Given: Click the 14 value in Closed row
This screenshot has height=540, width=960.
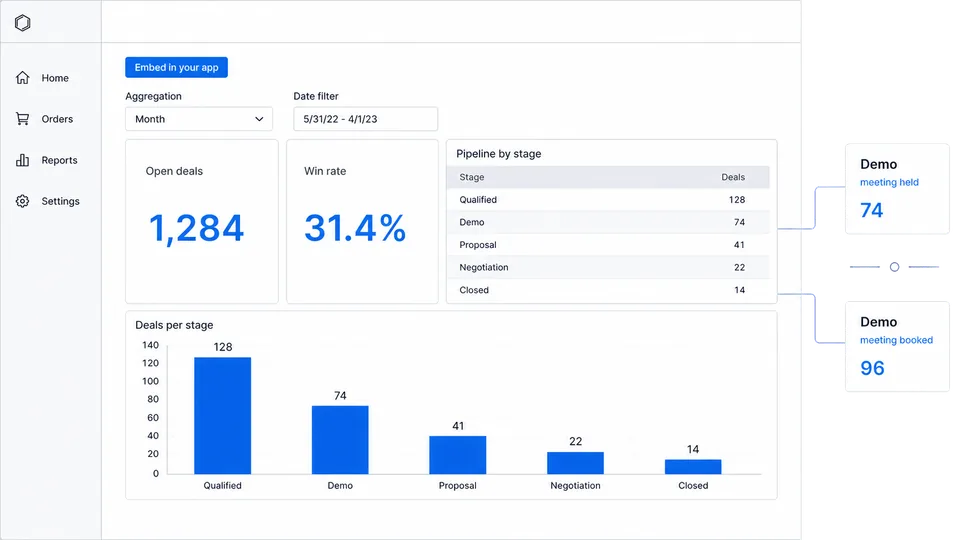Looking at the screenshot, I should 739,290.
